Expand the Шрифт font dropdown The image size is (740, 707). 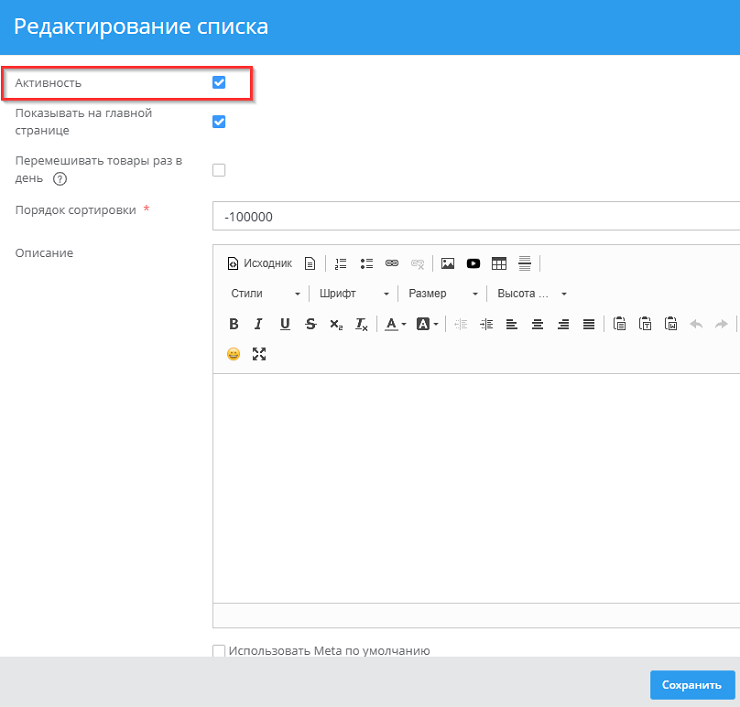coord(354,294)
